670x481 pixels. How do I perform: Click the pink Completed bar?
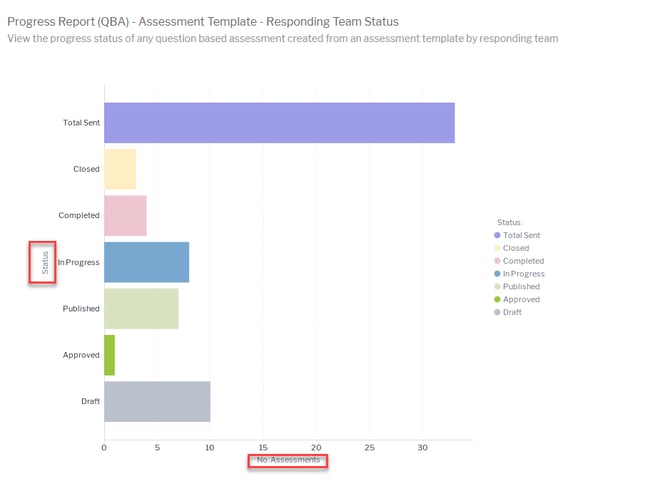tap(125, 215)
